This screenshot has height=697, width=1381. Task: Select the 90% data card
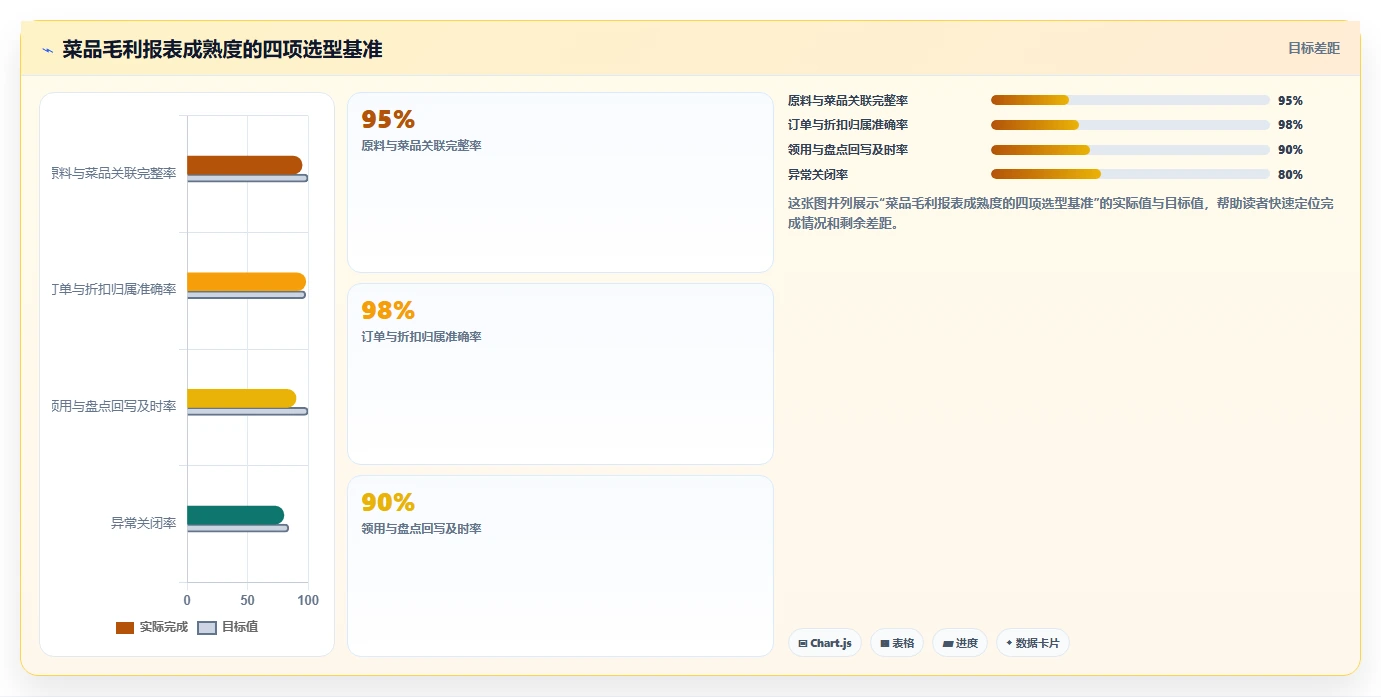[560, 566]
